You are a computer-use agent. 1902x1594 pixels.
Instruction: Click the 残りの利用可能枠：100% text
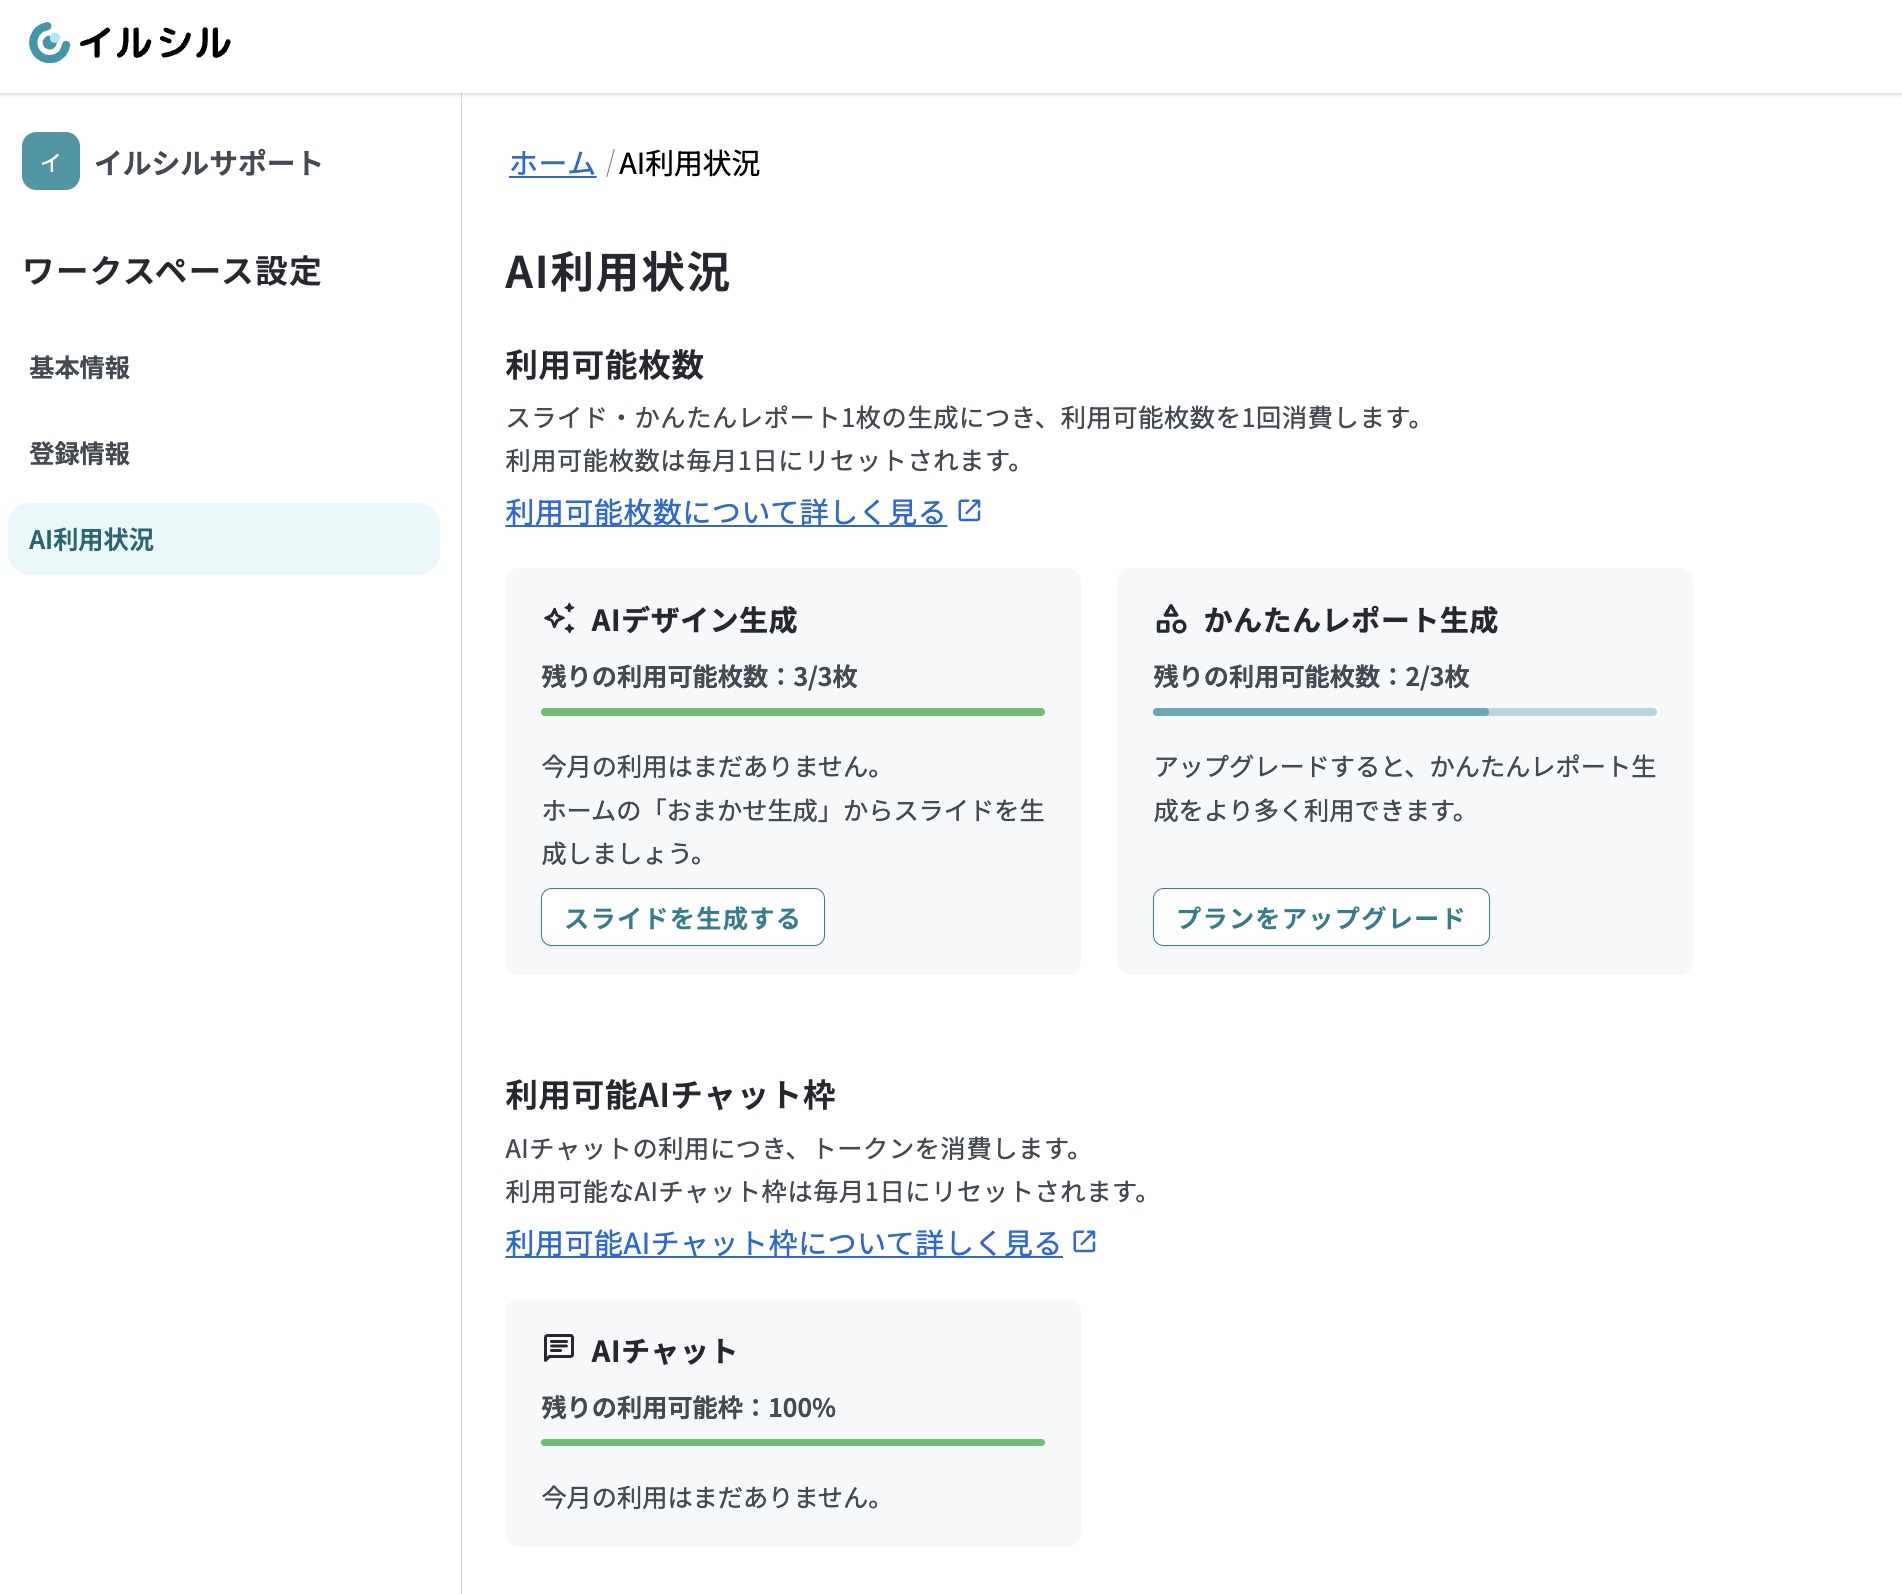[x=689, y=1408]
